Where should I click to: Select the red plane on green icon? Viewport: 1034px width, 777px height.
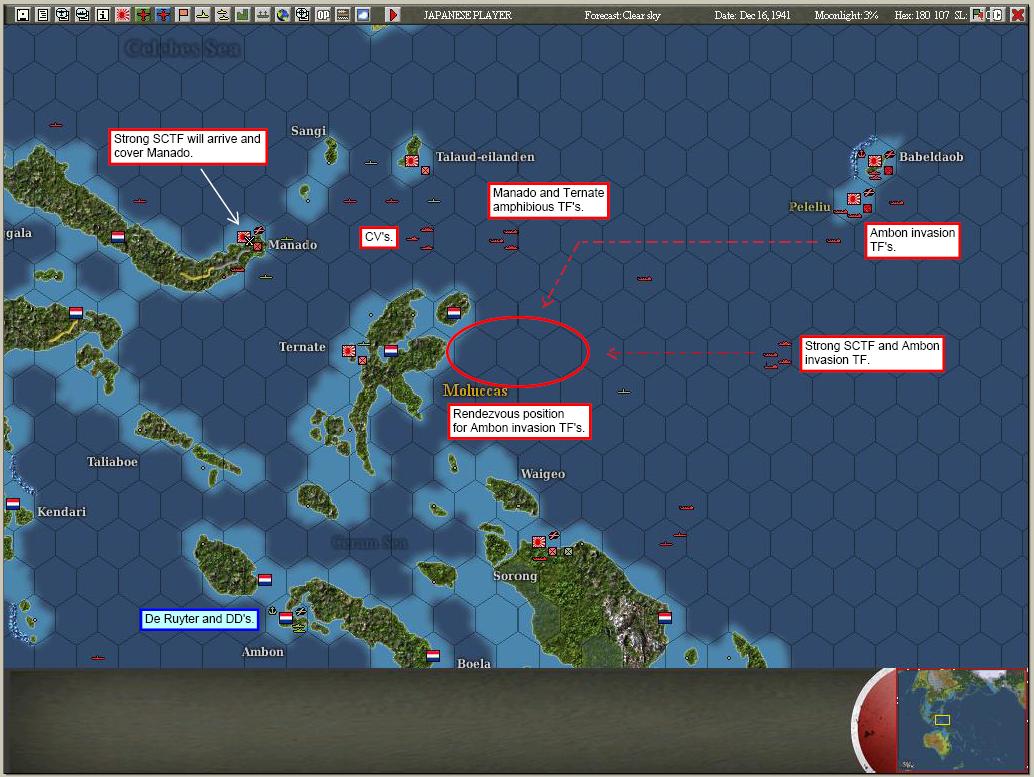click(x=143, y=15)
